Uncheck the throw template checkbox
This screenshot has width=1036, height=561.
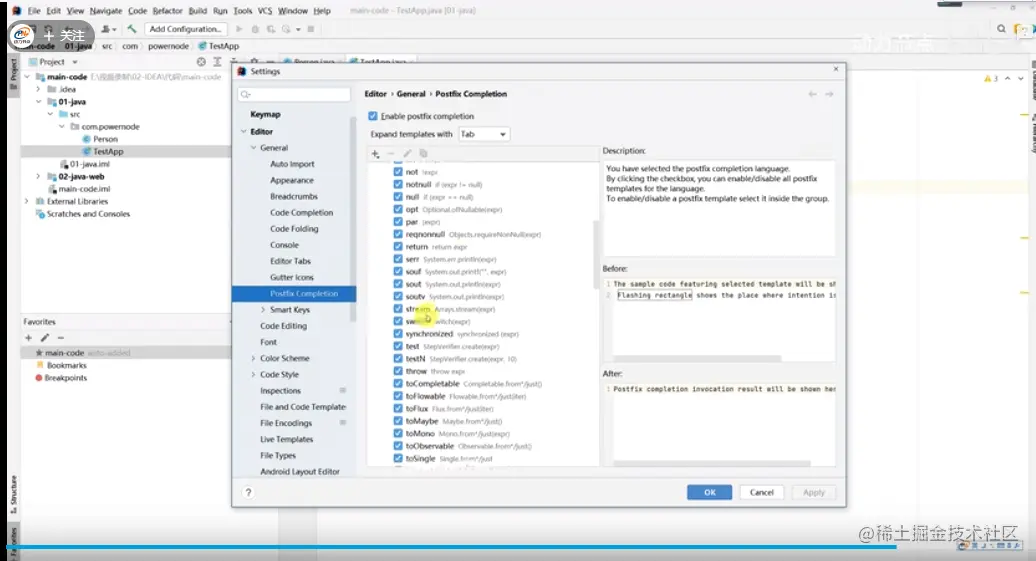point(398,371)
